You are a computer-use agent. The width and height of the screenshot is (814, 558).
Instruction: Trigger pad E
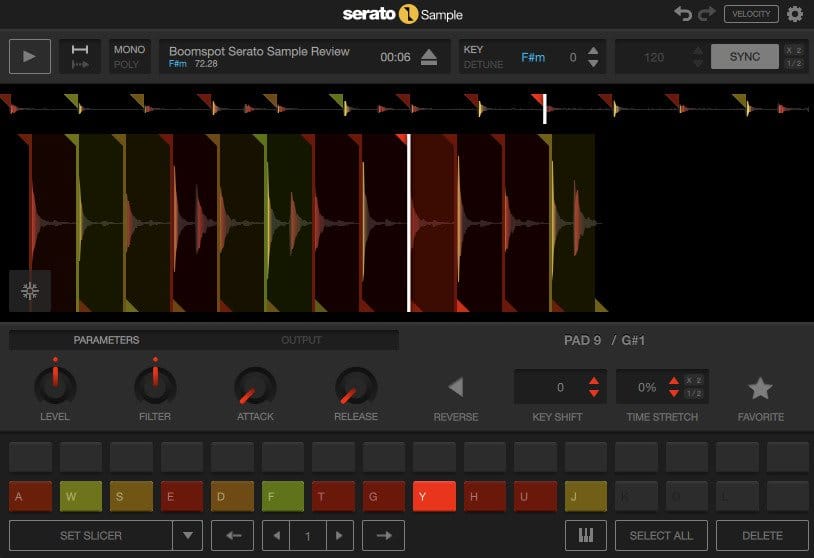pyautogui.click(x=182, y=496)
